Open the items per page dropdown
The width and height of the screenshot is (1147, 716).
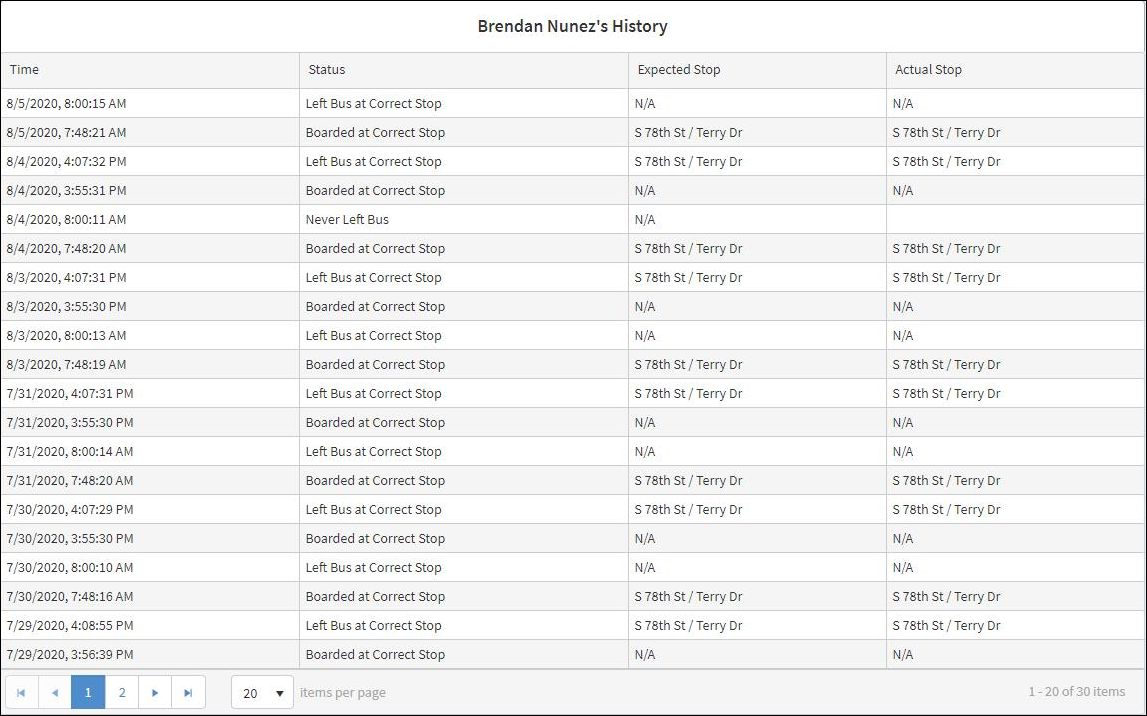262,692
